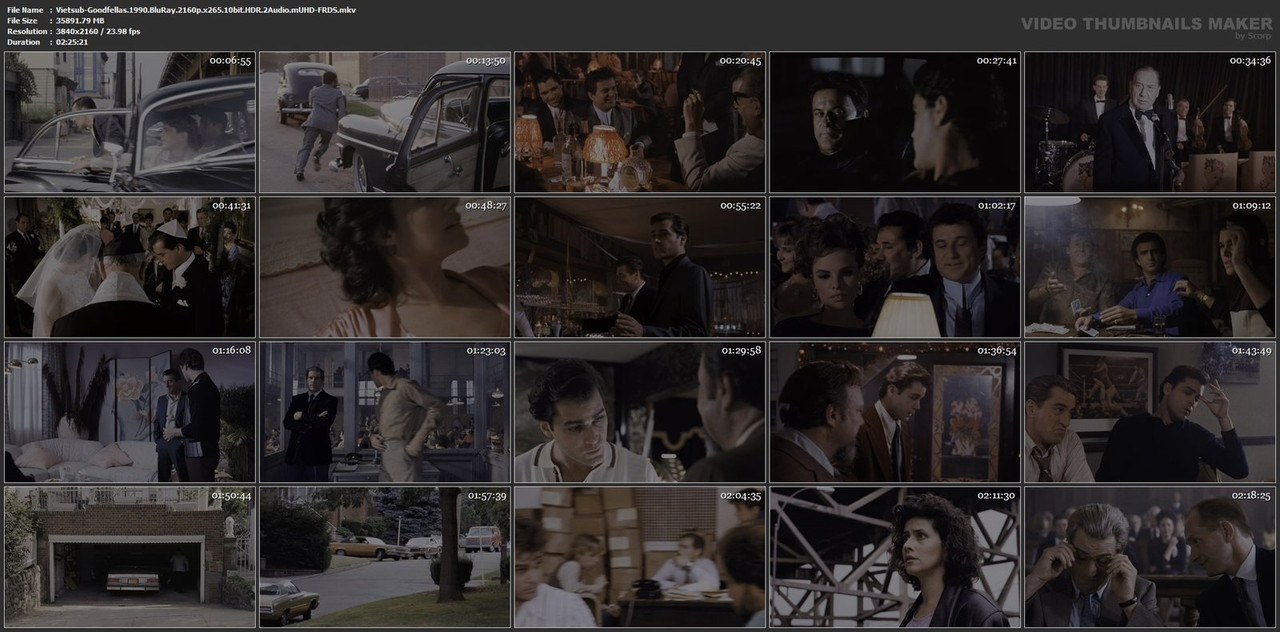Select the thumbnail timestamped 01:23:03

[x=385, y=412]
